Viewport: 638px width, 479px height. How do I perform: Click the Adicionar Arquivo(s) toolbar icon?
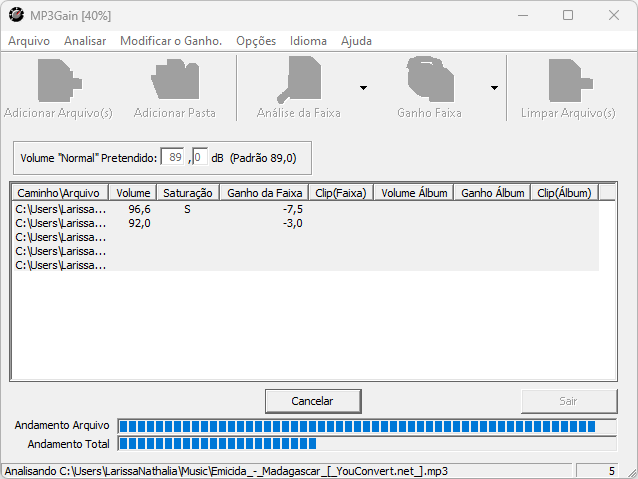click(59, 80)
